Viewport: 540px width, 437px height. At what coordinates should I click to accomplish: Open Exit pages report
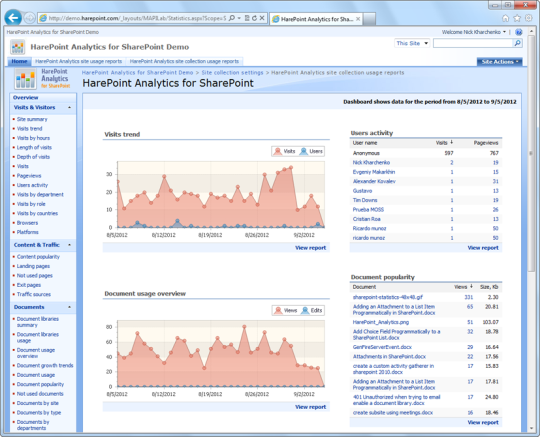coord(29,285)
